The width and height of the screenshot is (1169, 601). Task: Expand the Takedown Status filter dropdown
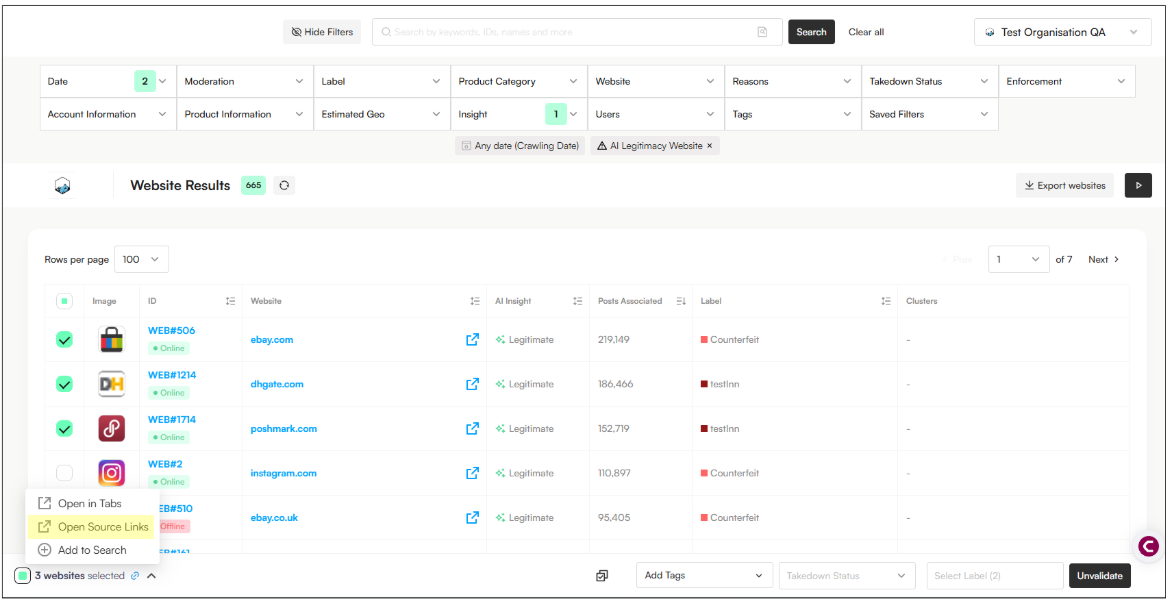[x=929, y=82]
